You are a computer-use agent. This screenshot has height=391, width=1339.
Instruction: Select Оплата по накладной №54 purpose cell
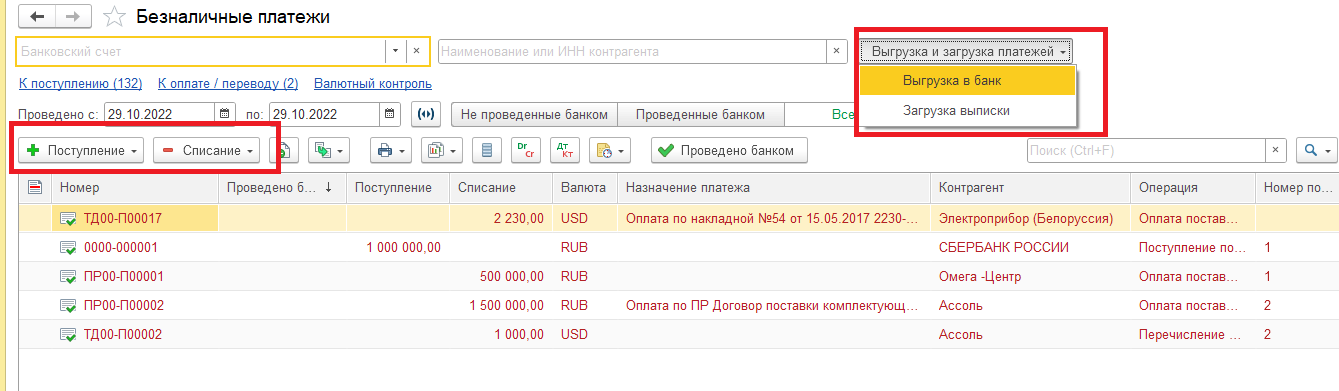[774, 218]
